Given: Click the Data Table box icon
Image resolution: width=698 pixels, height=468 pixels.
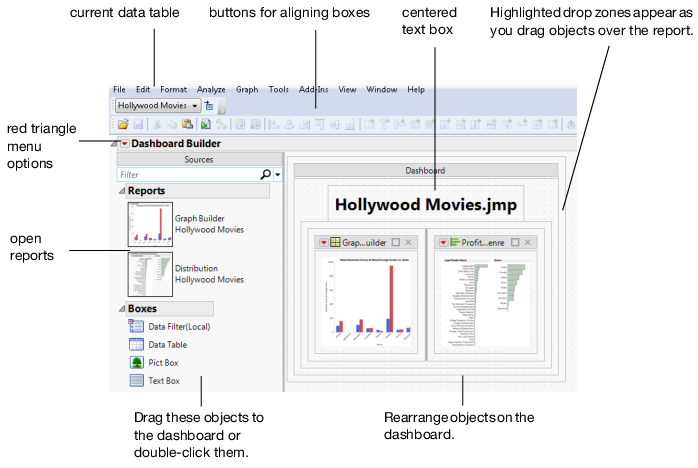Looking at the screenshot, I should pos(136,344).
